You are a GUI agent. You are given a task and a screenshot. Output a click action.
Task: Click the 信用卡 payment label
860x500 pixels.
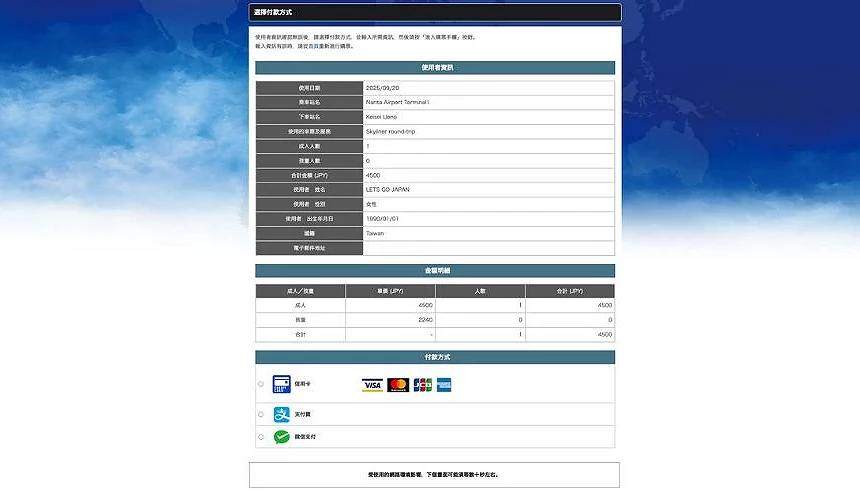pos(303,384)
